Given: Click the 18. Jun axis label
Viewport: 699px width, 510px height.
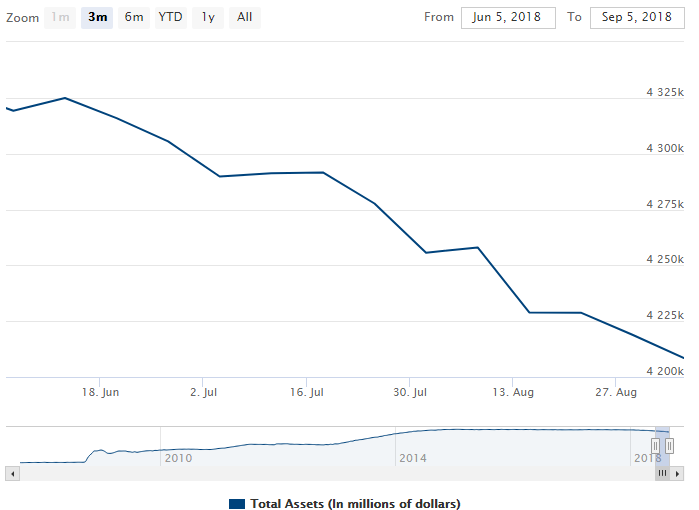Looking at the screenshot, I should coord(100,392).
